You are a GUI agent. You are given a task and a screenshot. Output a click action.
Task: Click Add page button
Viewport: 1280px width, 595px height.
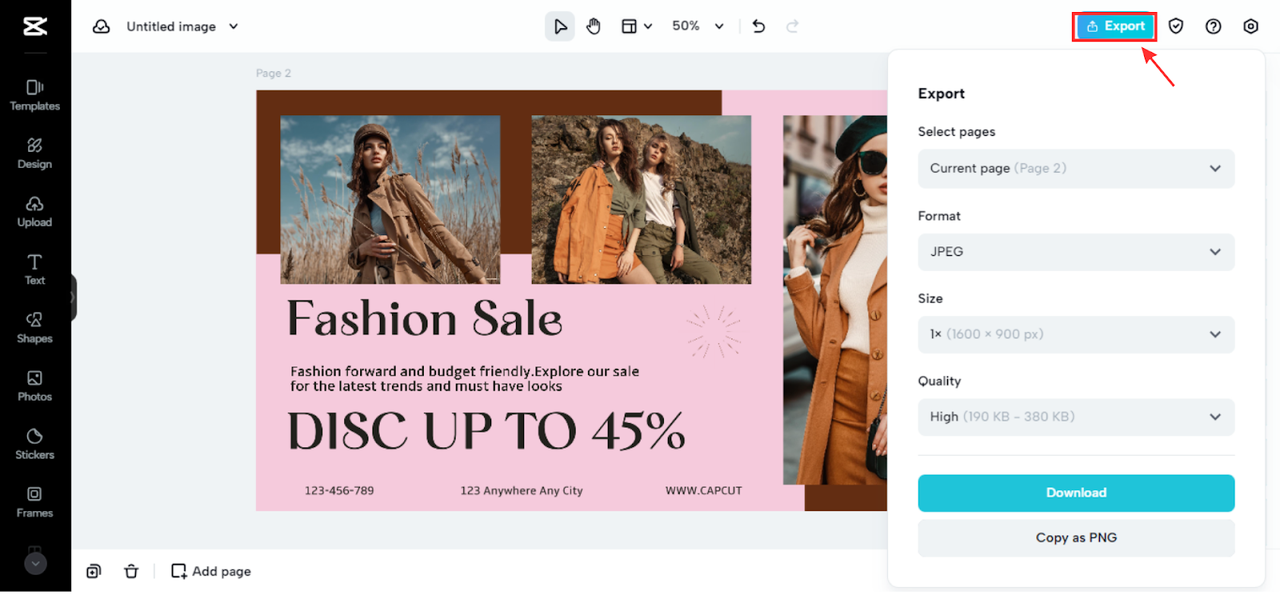211,571
